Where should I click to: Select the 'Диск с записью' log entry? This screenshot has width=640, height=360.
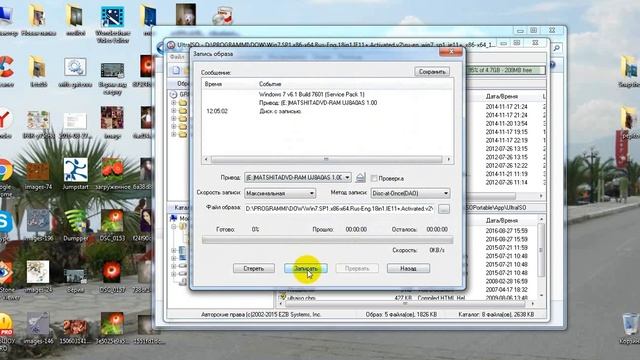[280, 111]
